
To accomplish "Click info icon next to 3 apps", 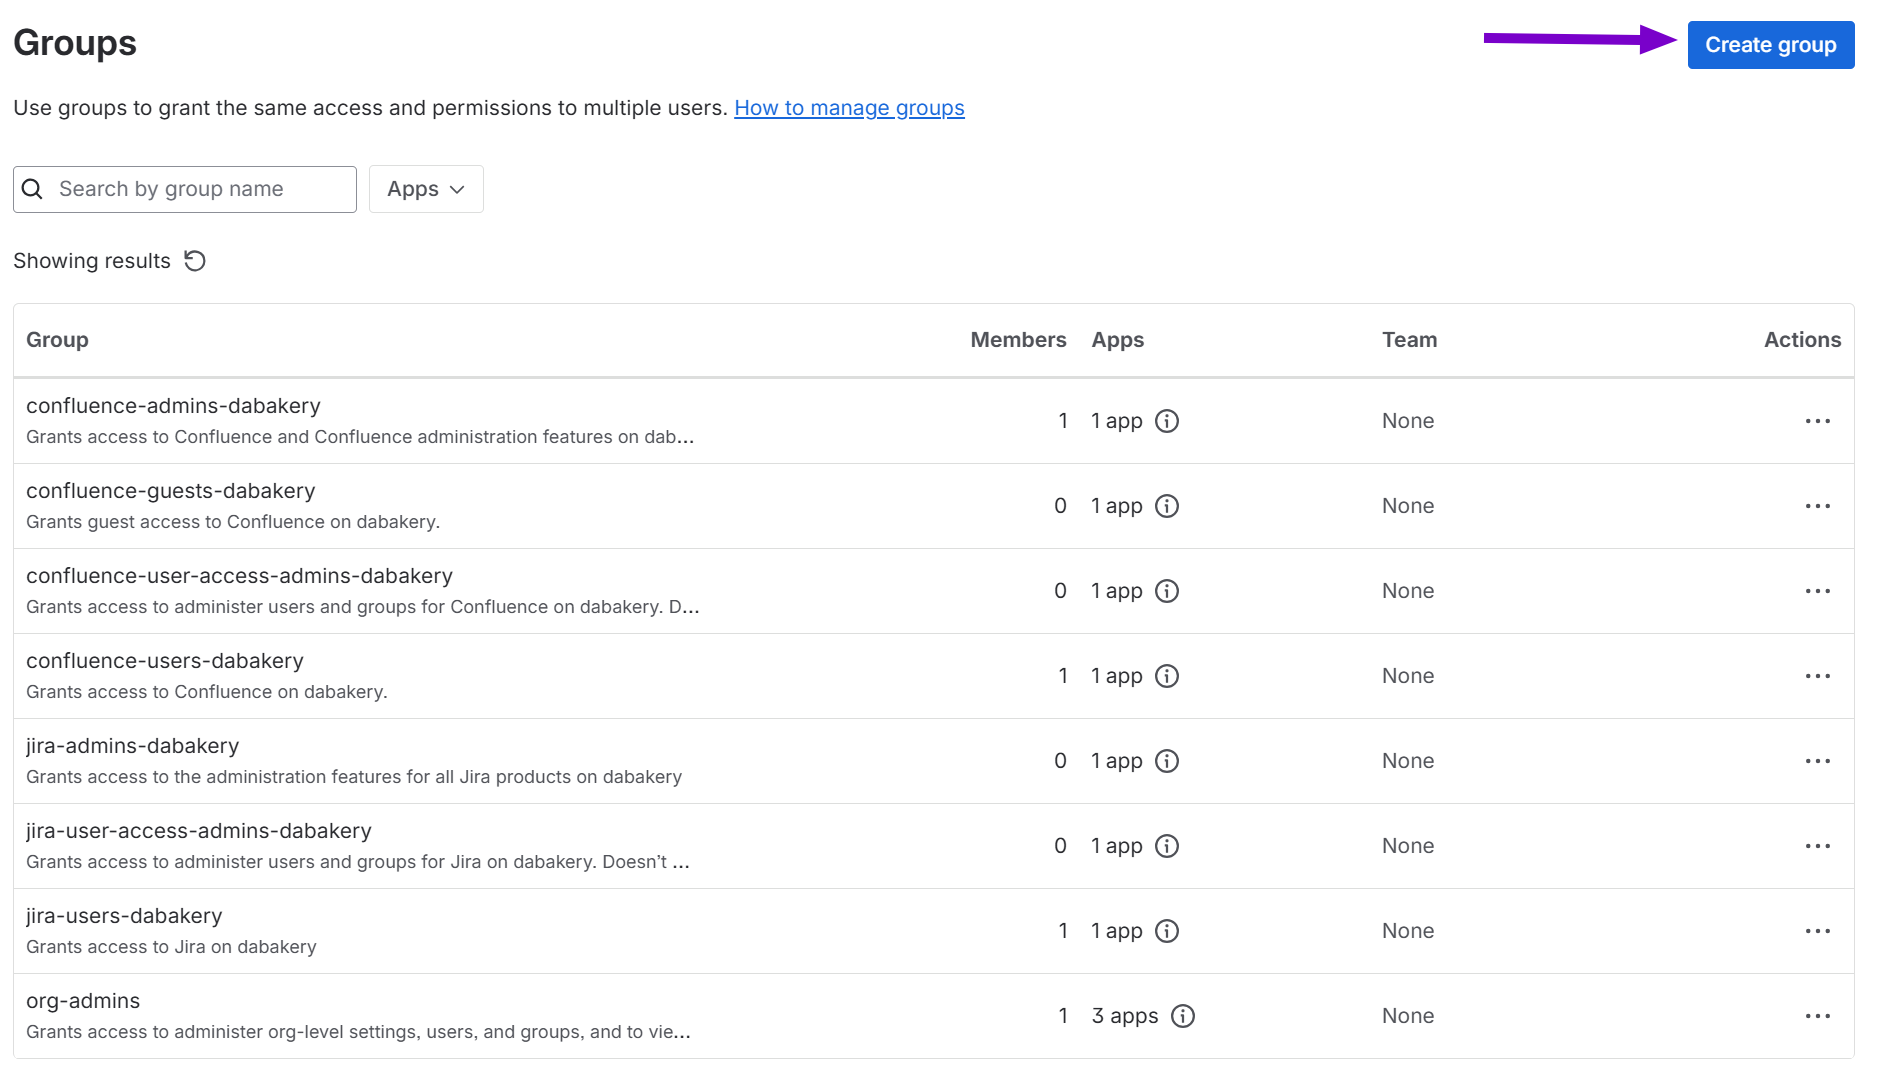I will pyautogui.click(x=1183, y=1016).
